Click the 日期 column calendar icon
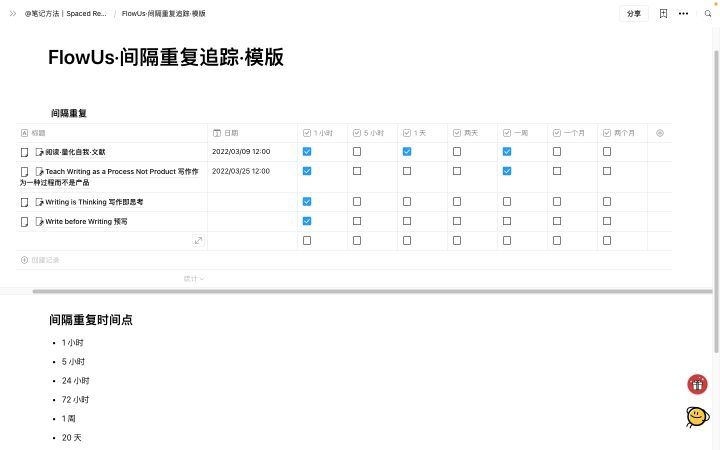Viewport: 720px width, 450px height. (217, 133)
